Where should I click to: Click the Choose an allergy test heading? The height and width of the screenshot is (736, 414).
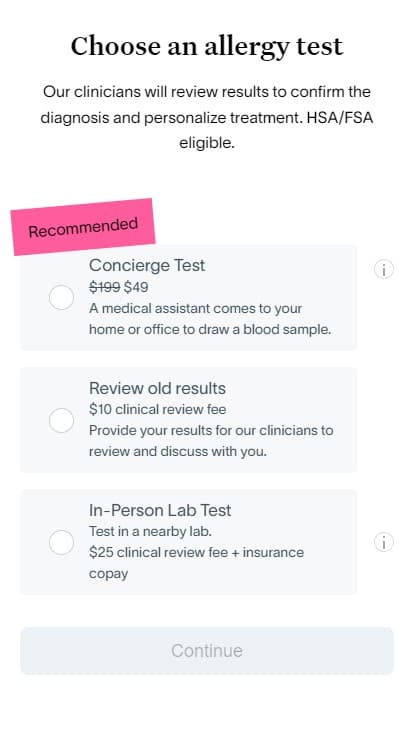point(207,47)
